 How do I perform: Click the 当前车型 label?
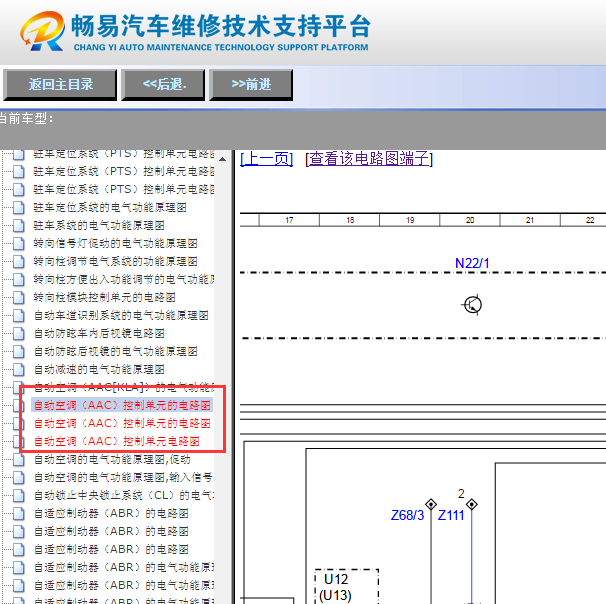[26, 119]
